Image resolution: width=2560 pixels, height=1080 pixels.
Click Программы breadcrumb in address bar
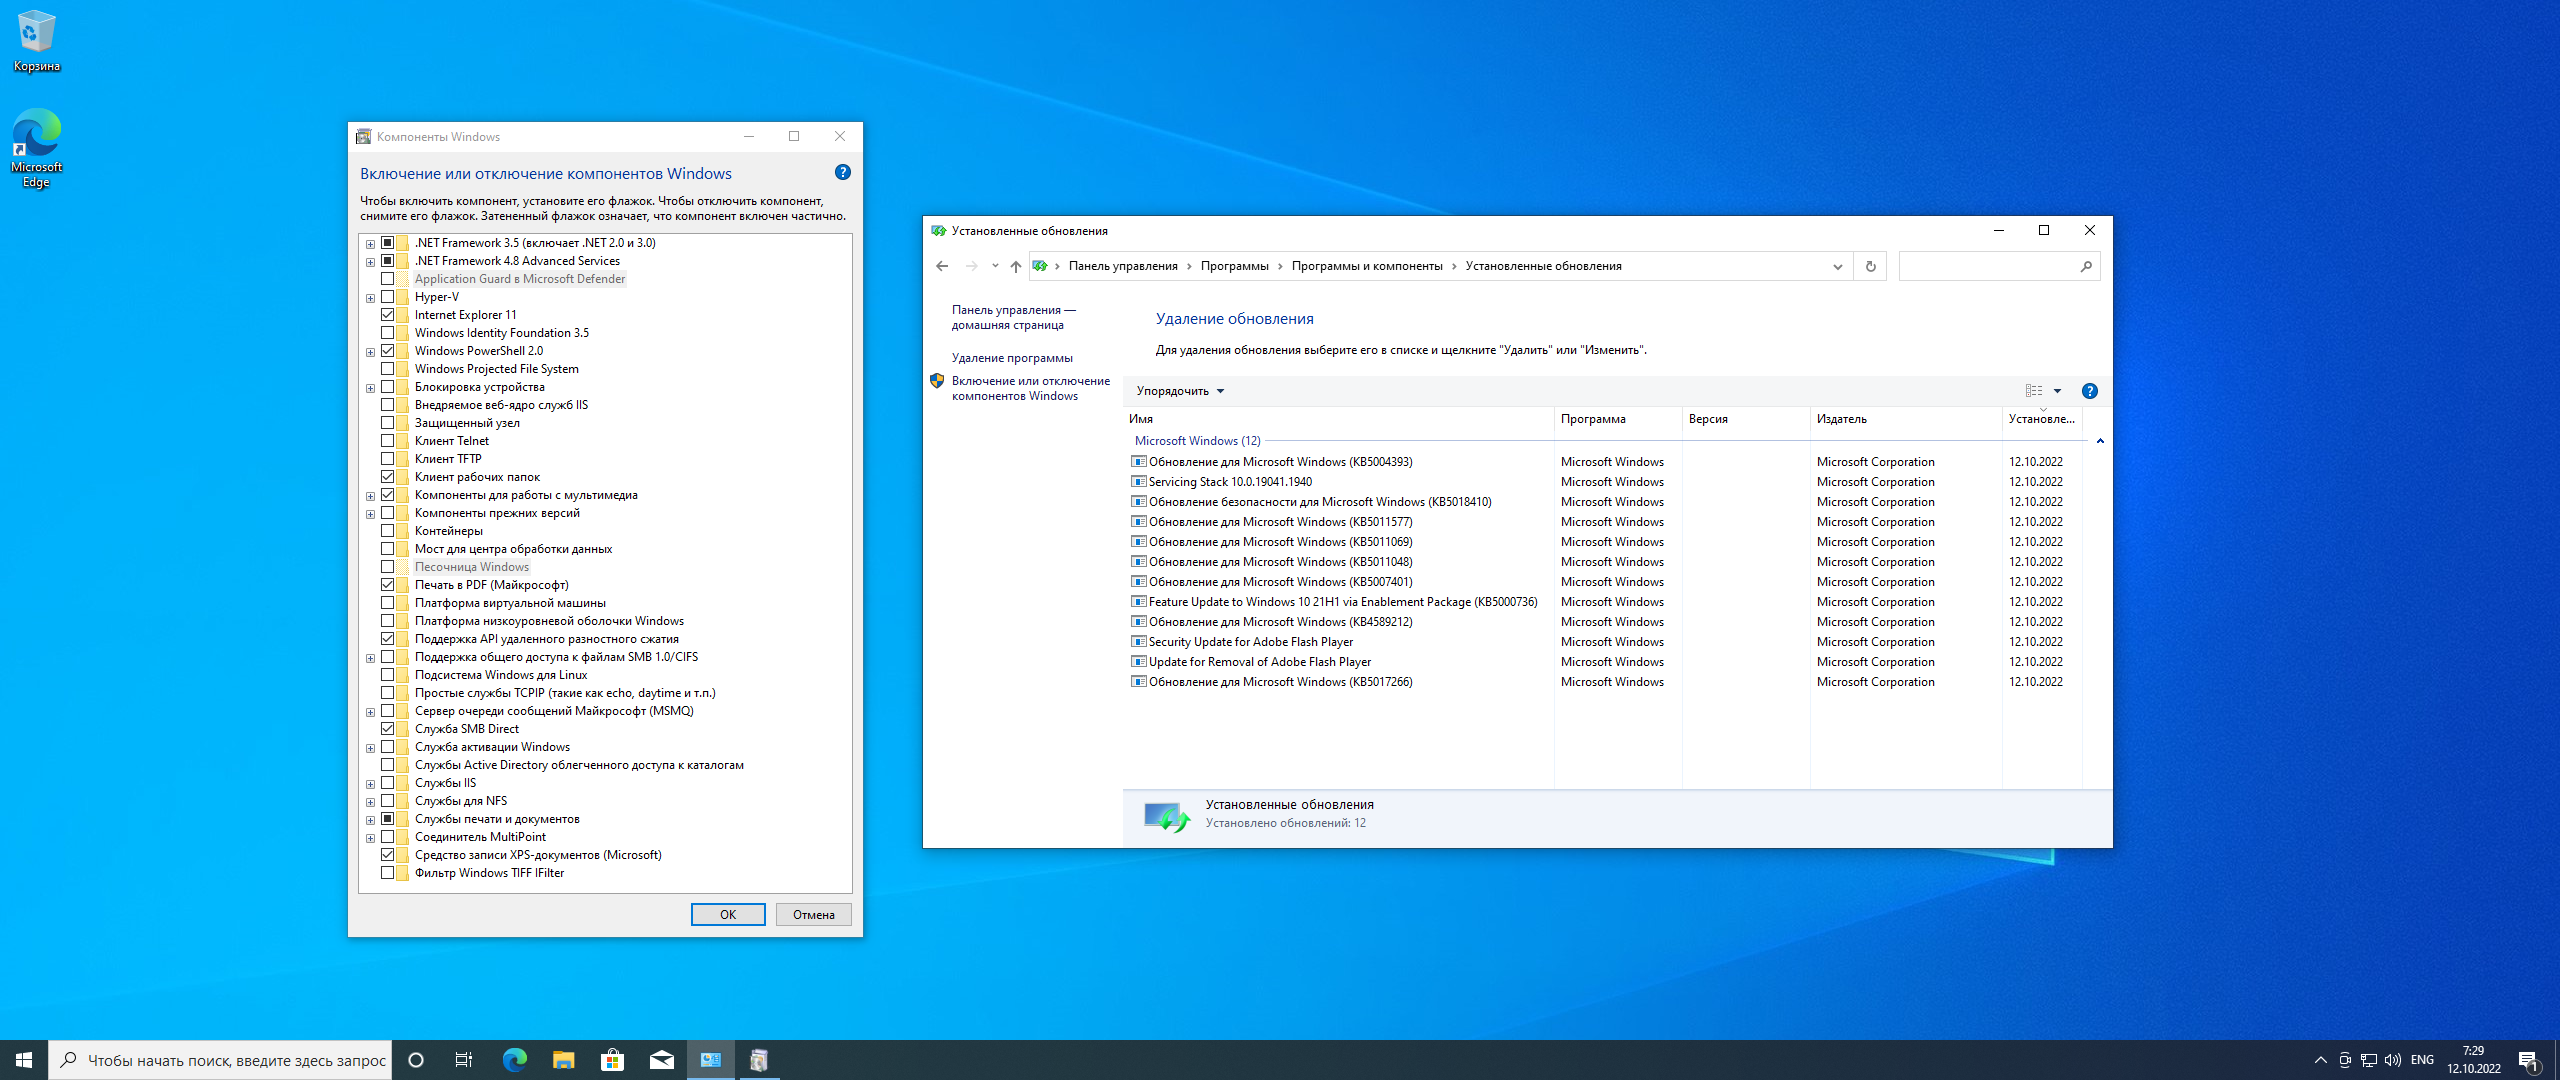coord(1234,266)
